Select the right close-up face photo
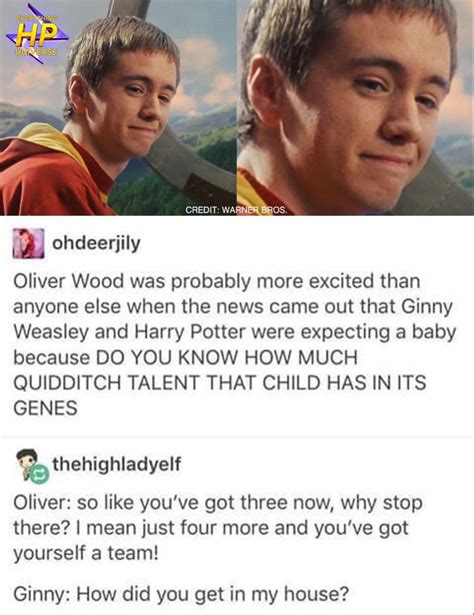Screen dimensions: 474x615 click(355, 107)
